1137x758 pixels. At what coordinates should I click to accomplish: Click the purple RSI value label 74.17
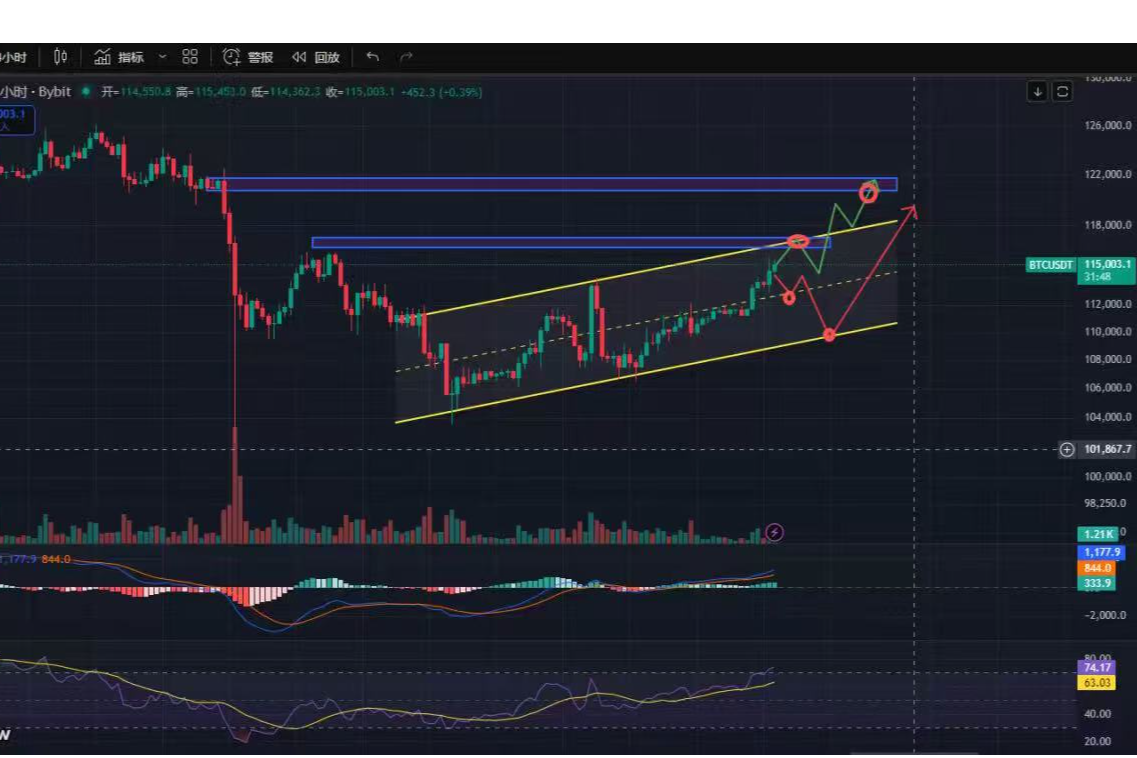1096,667
